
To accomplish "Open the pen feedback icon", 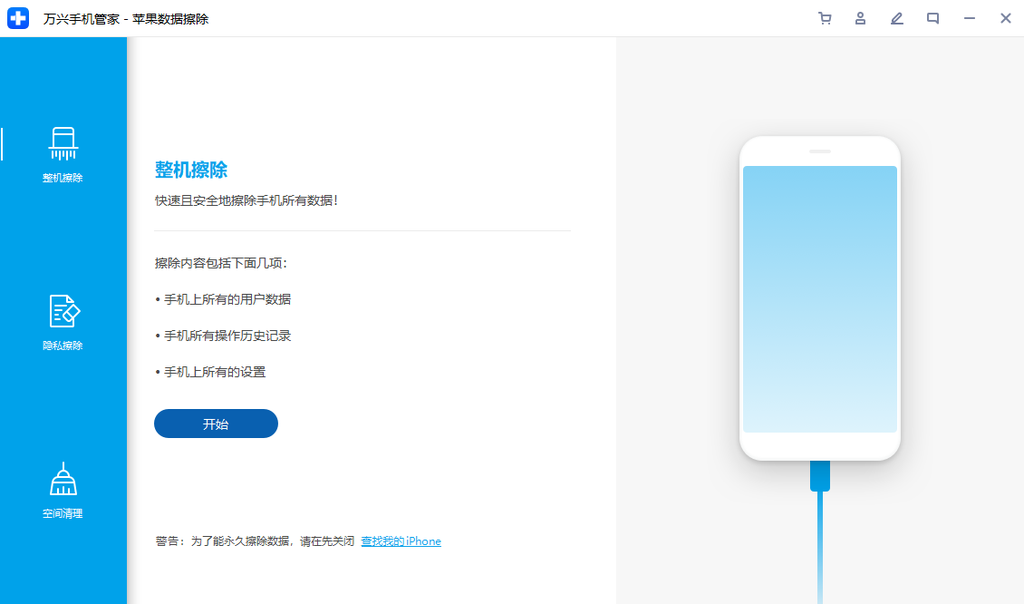I will point(896,18).
